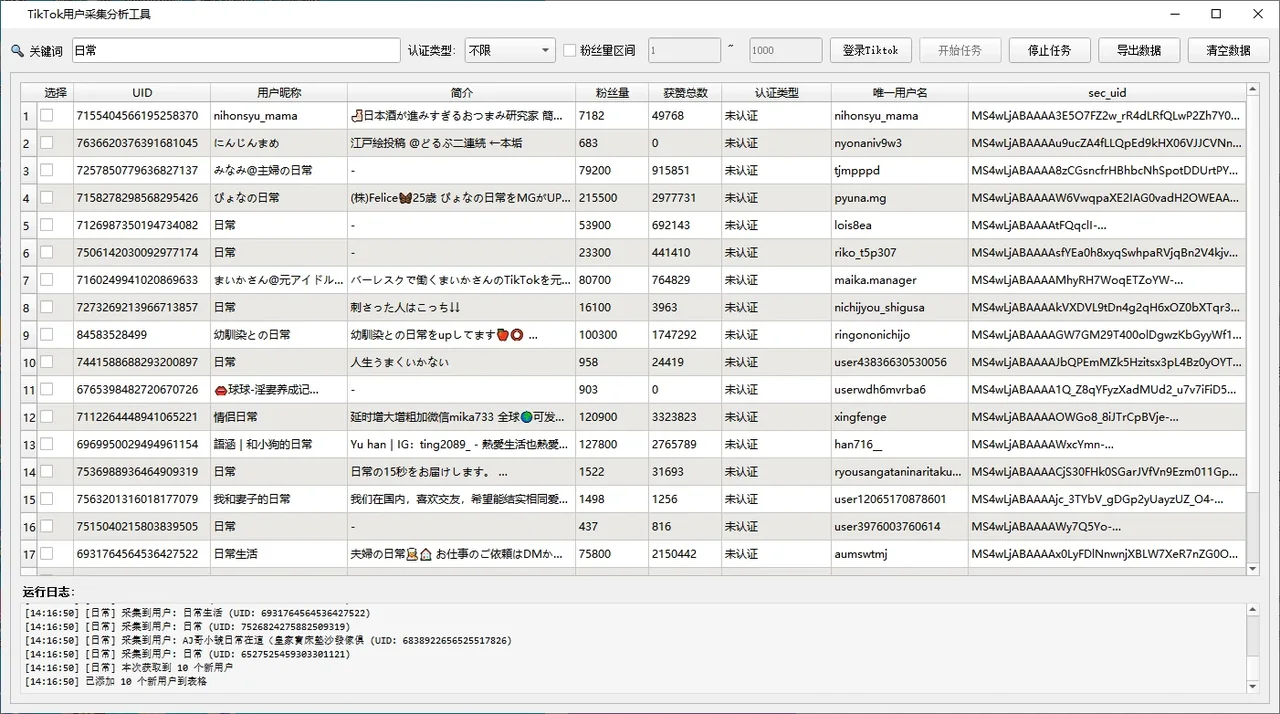Viewport: 1280px width, 714px height.
Task: Click the 简介 column header
Action: 461,92
